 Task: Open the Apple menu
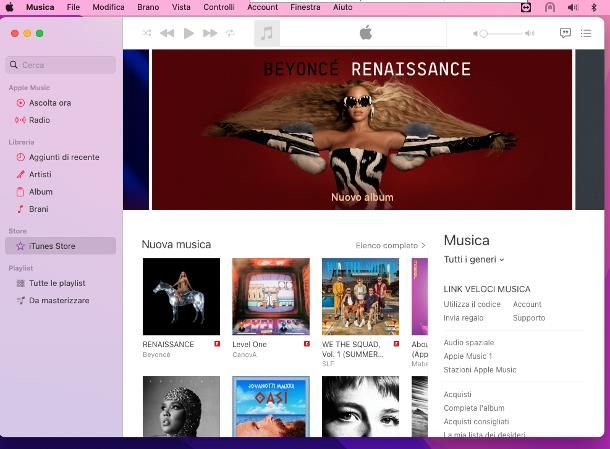coord(10,7)
